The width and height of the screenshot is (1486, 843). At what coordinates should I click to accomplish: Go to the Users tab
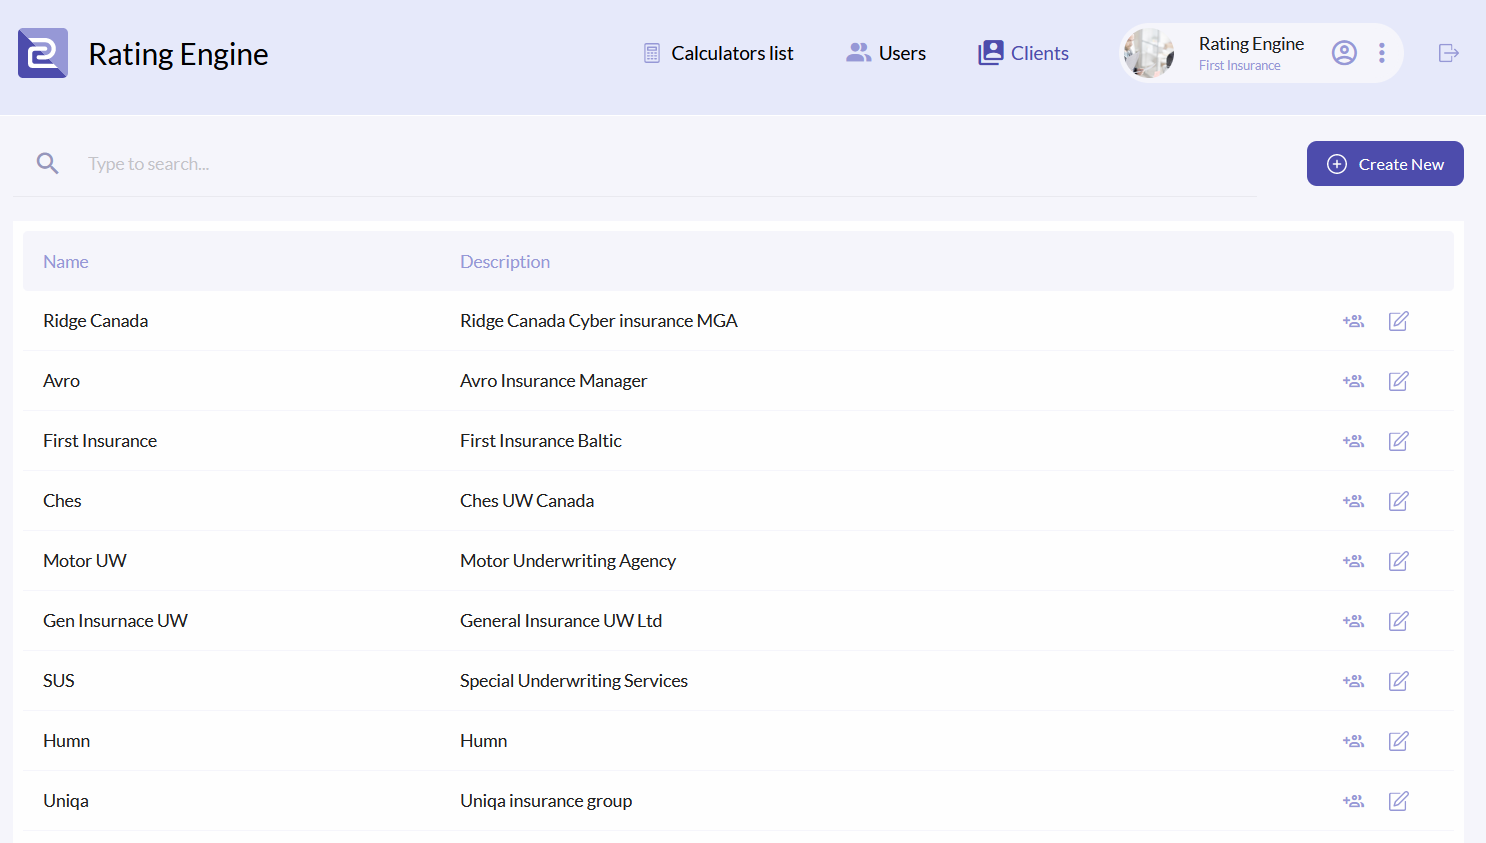click(886, 53)
